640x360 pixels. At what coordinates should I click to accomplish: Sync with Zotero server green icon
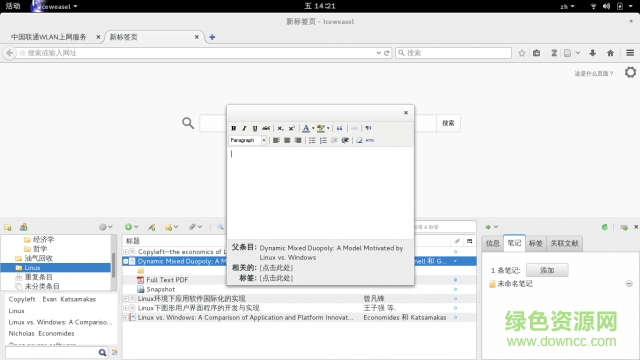click(605, 227)
